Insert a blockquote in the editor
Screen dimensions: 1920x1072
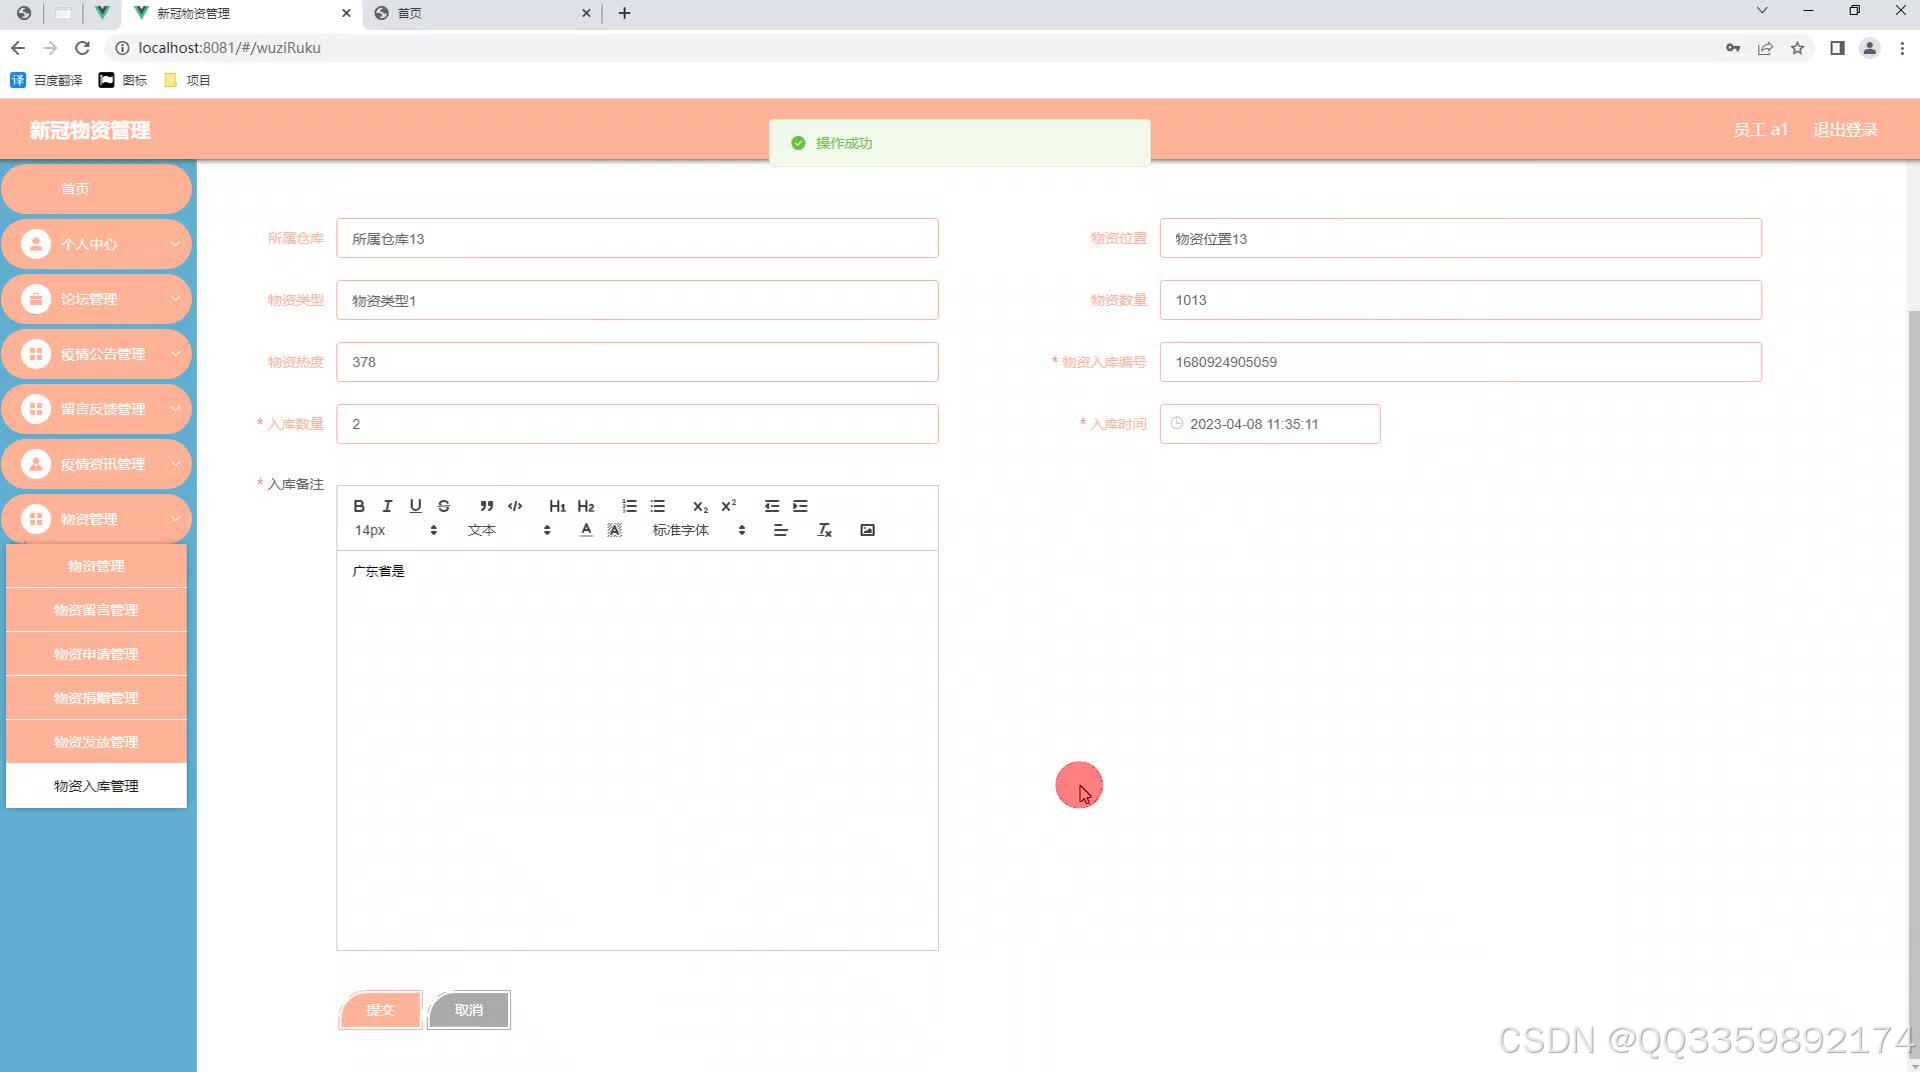pyautogui.click(x=486, y=506)
